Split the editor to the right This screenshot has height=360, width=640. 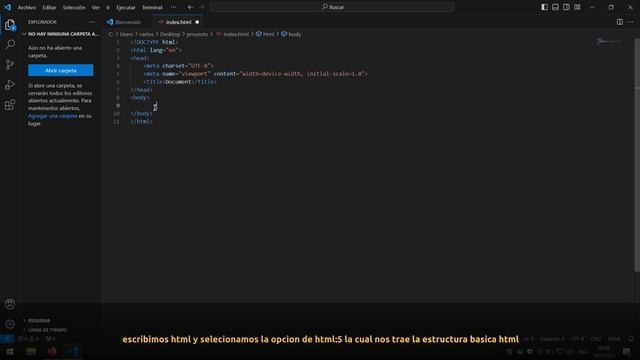click(620, 22)
